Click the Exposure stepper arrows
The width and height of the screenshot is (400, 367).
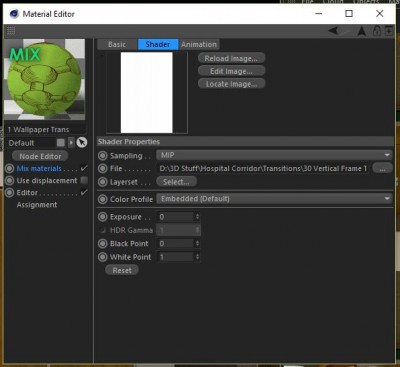[197, 217]
